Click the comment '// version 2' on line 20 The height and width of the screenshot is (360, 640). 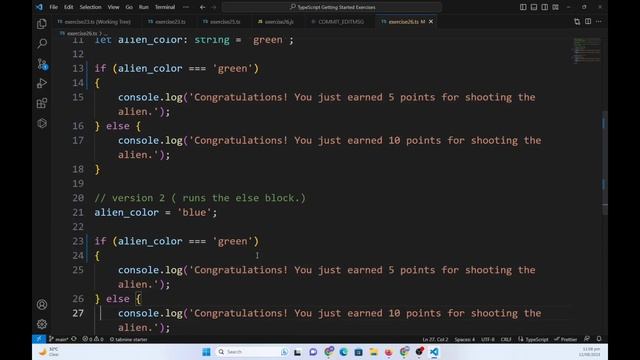click(x=130, y=198)
